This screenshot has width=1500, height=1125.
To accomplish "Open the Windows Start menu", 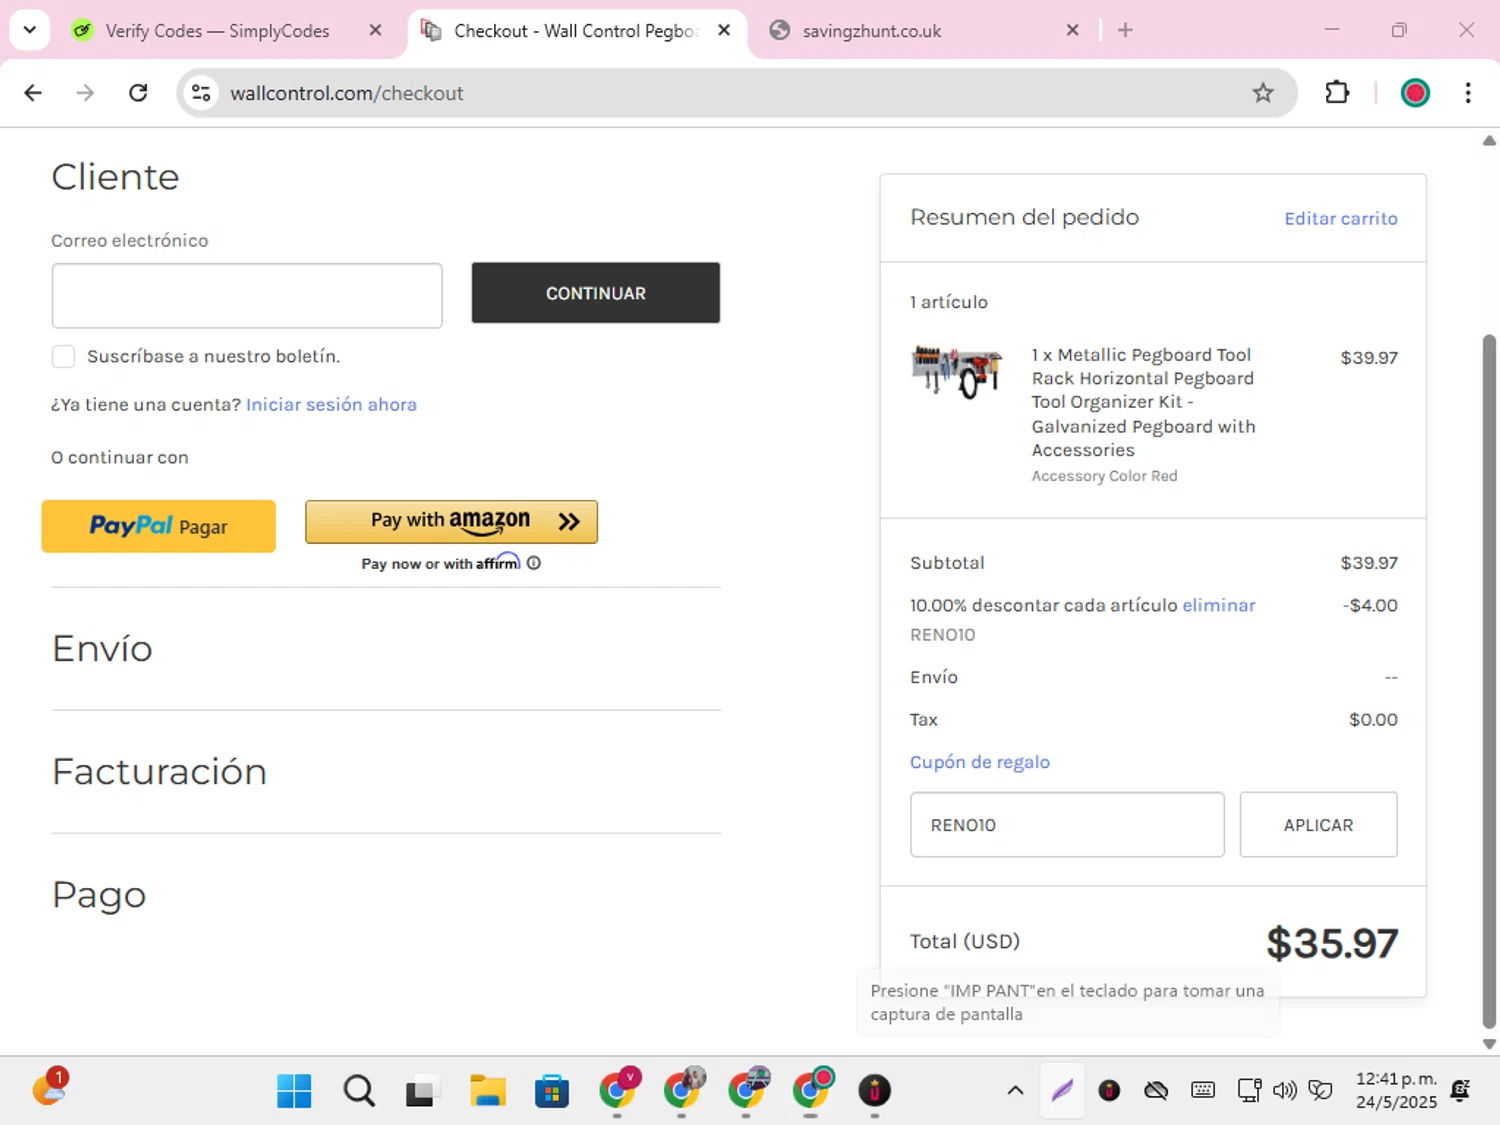I will pyautogui.click(x=294, y=1091).
